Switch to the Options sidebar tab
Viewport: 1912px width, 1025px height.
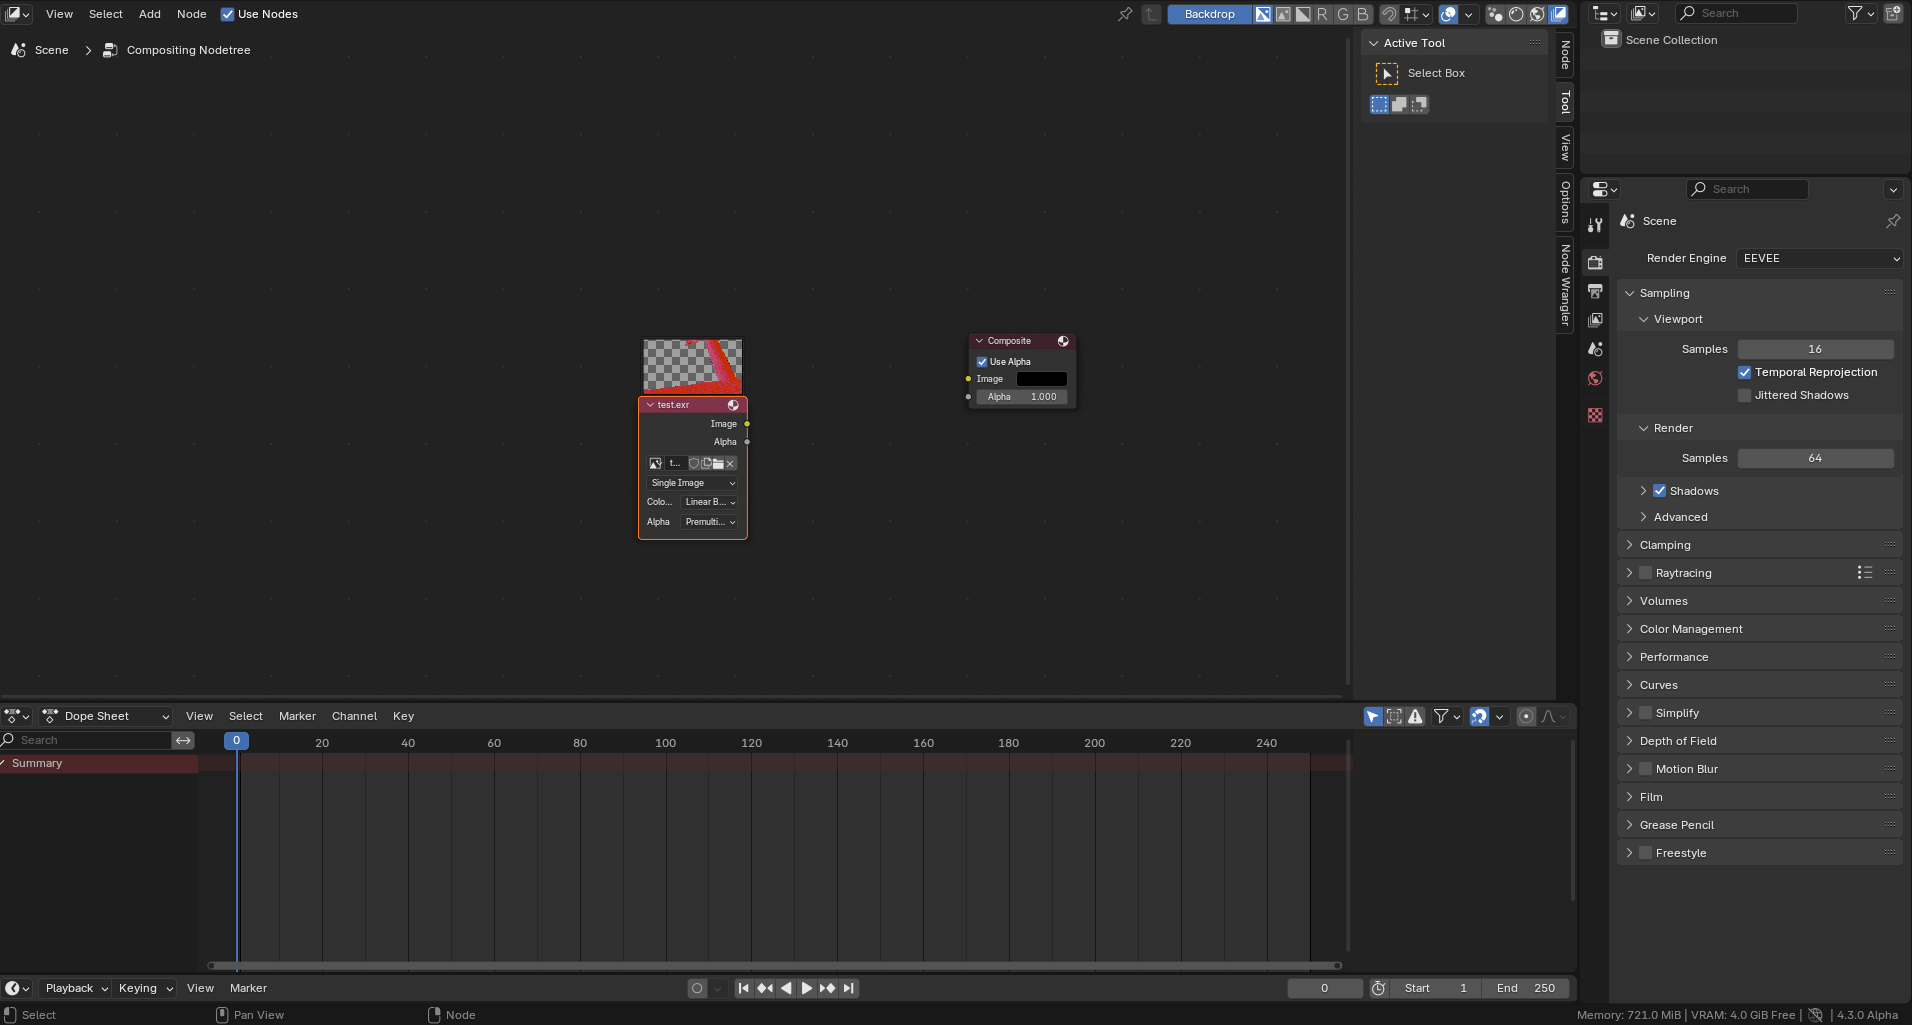(1565, 202)
